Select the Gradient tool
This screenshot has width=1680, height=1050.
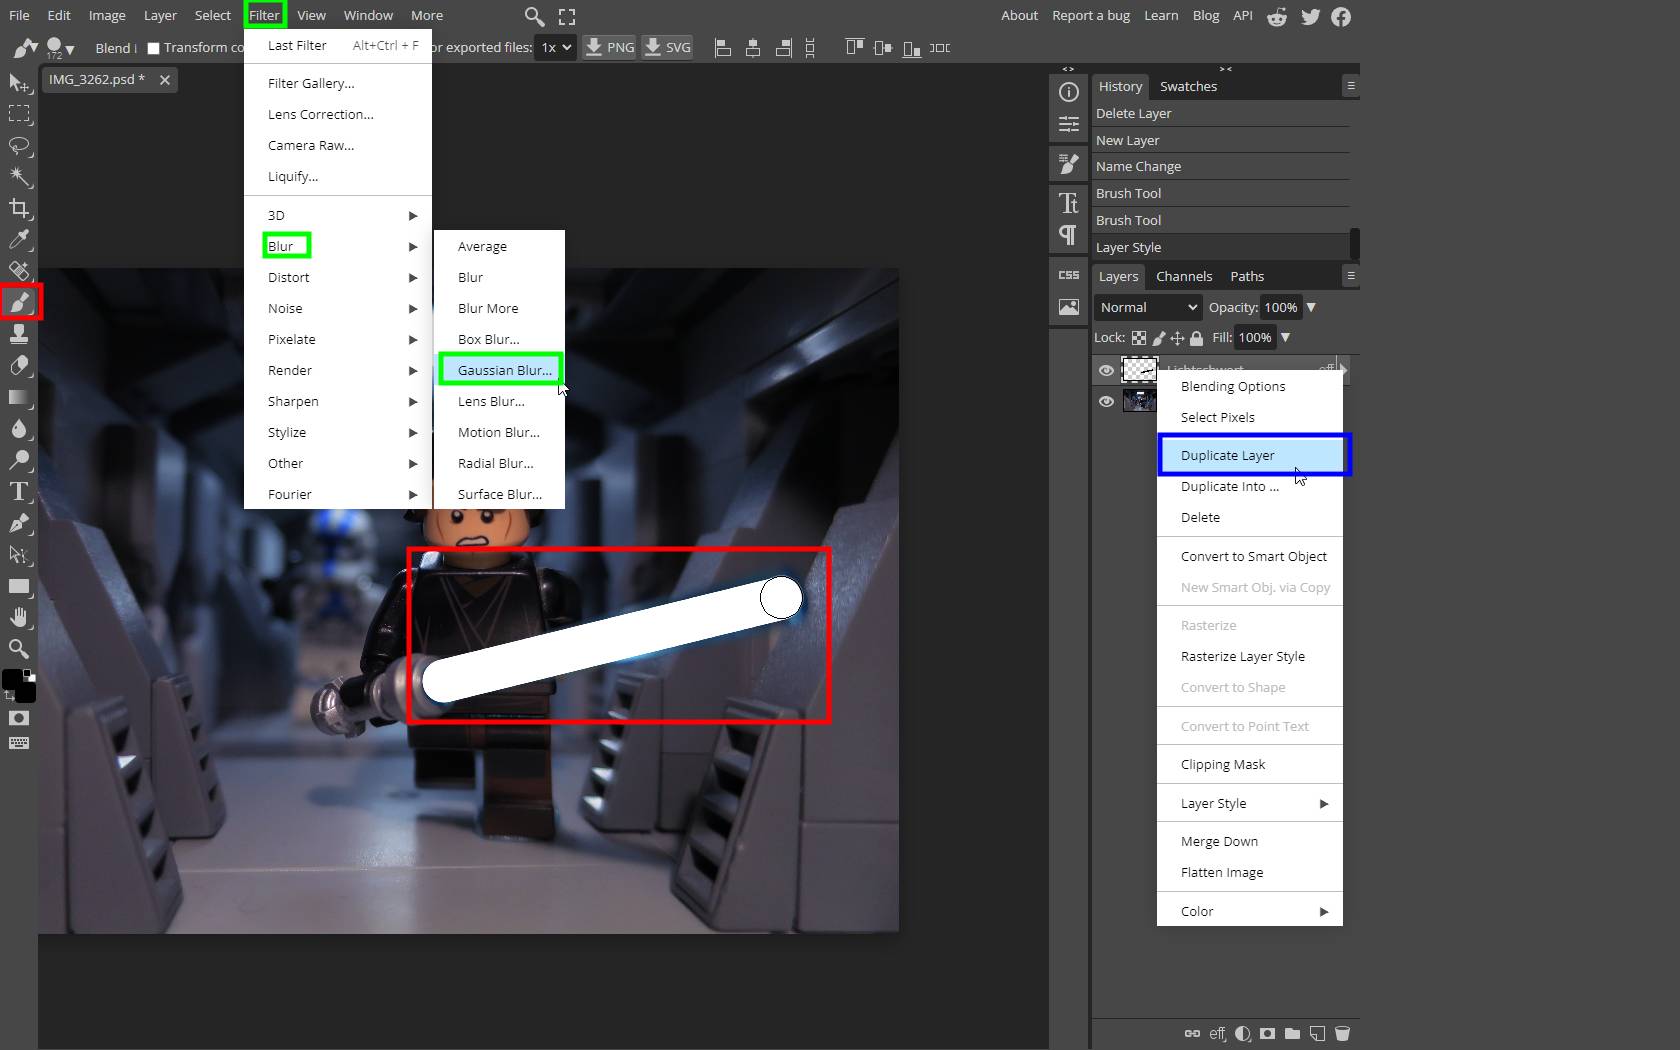point(19,397)
